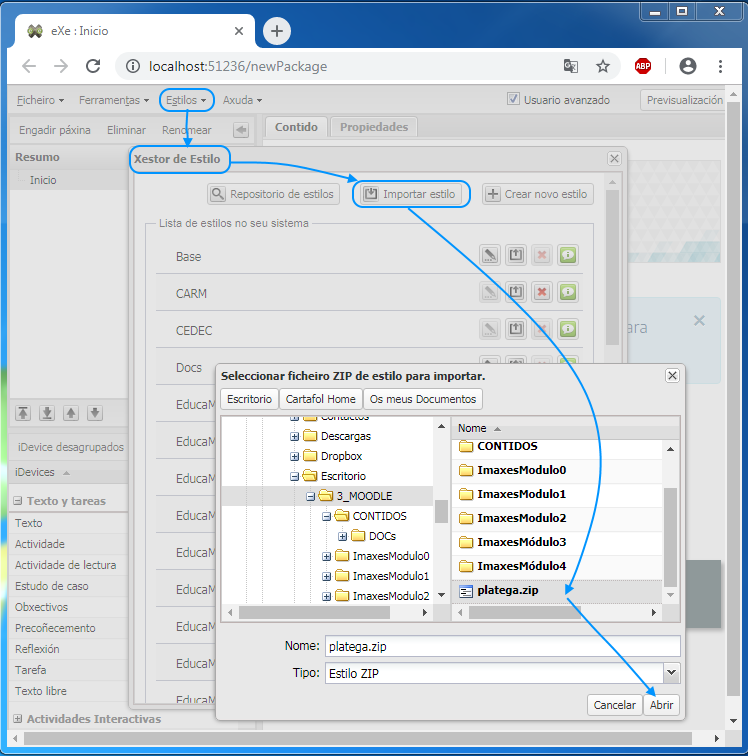
Task: Toggle the Usuario avanzado checkbox
Action: point(513,100)
